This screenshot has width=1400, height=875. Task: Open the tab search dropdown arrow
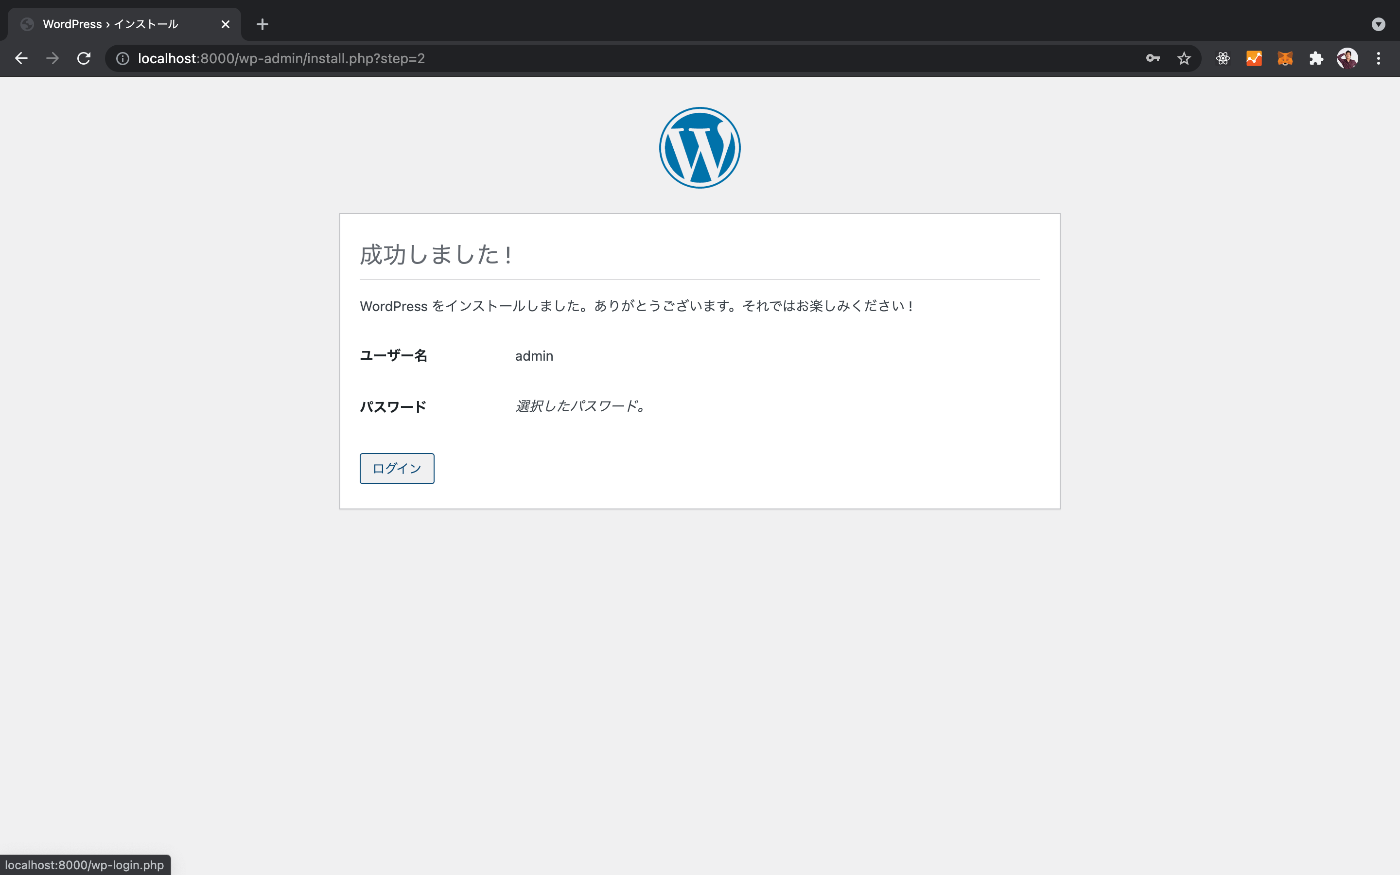click(1378, 24)
